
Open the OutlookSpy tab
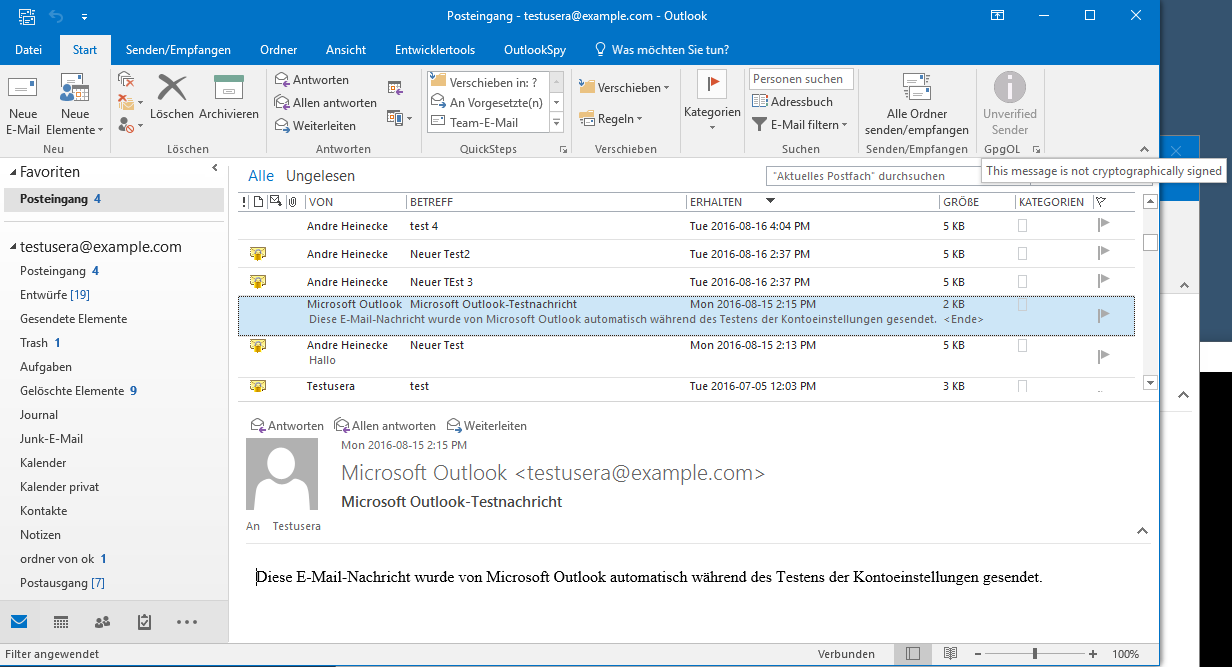tap(535, 50)
